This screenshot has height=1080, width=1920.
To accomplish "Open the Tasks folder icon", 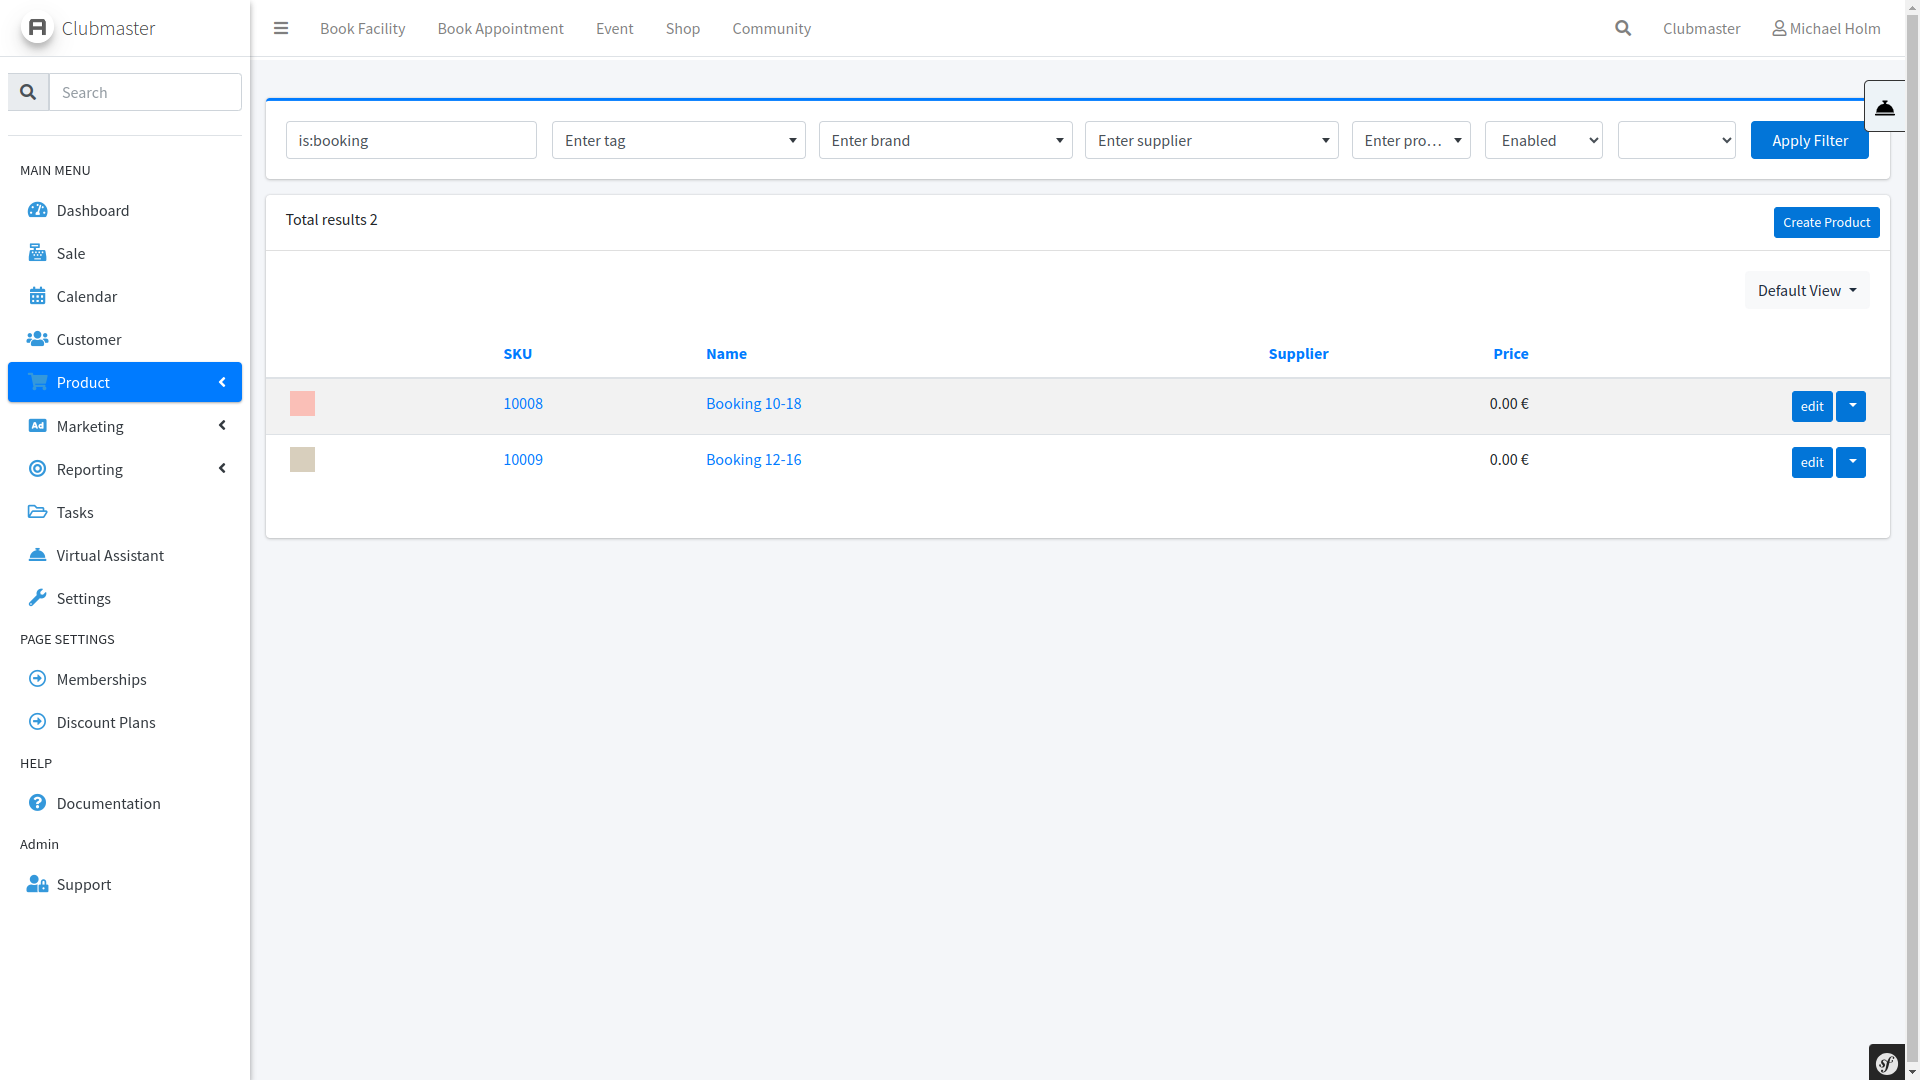I will click(x=37, y=512).
